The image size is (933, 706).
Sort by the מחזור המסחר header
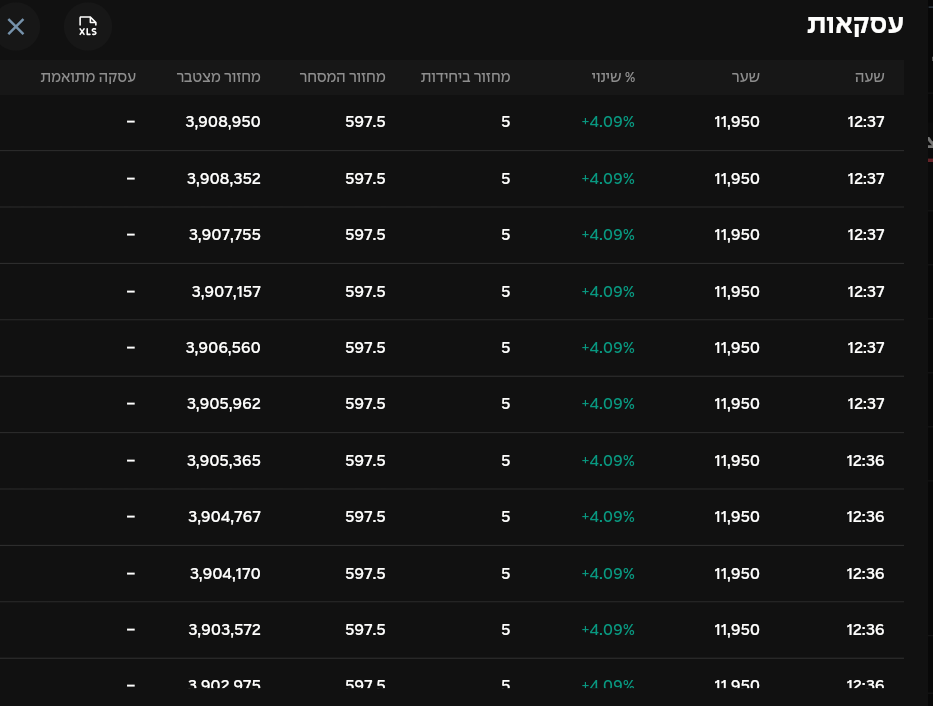coord(343,77)
